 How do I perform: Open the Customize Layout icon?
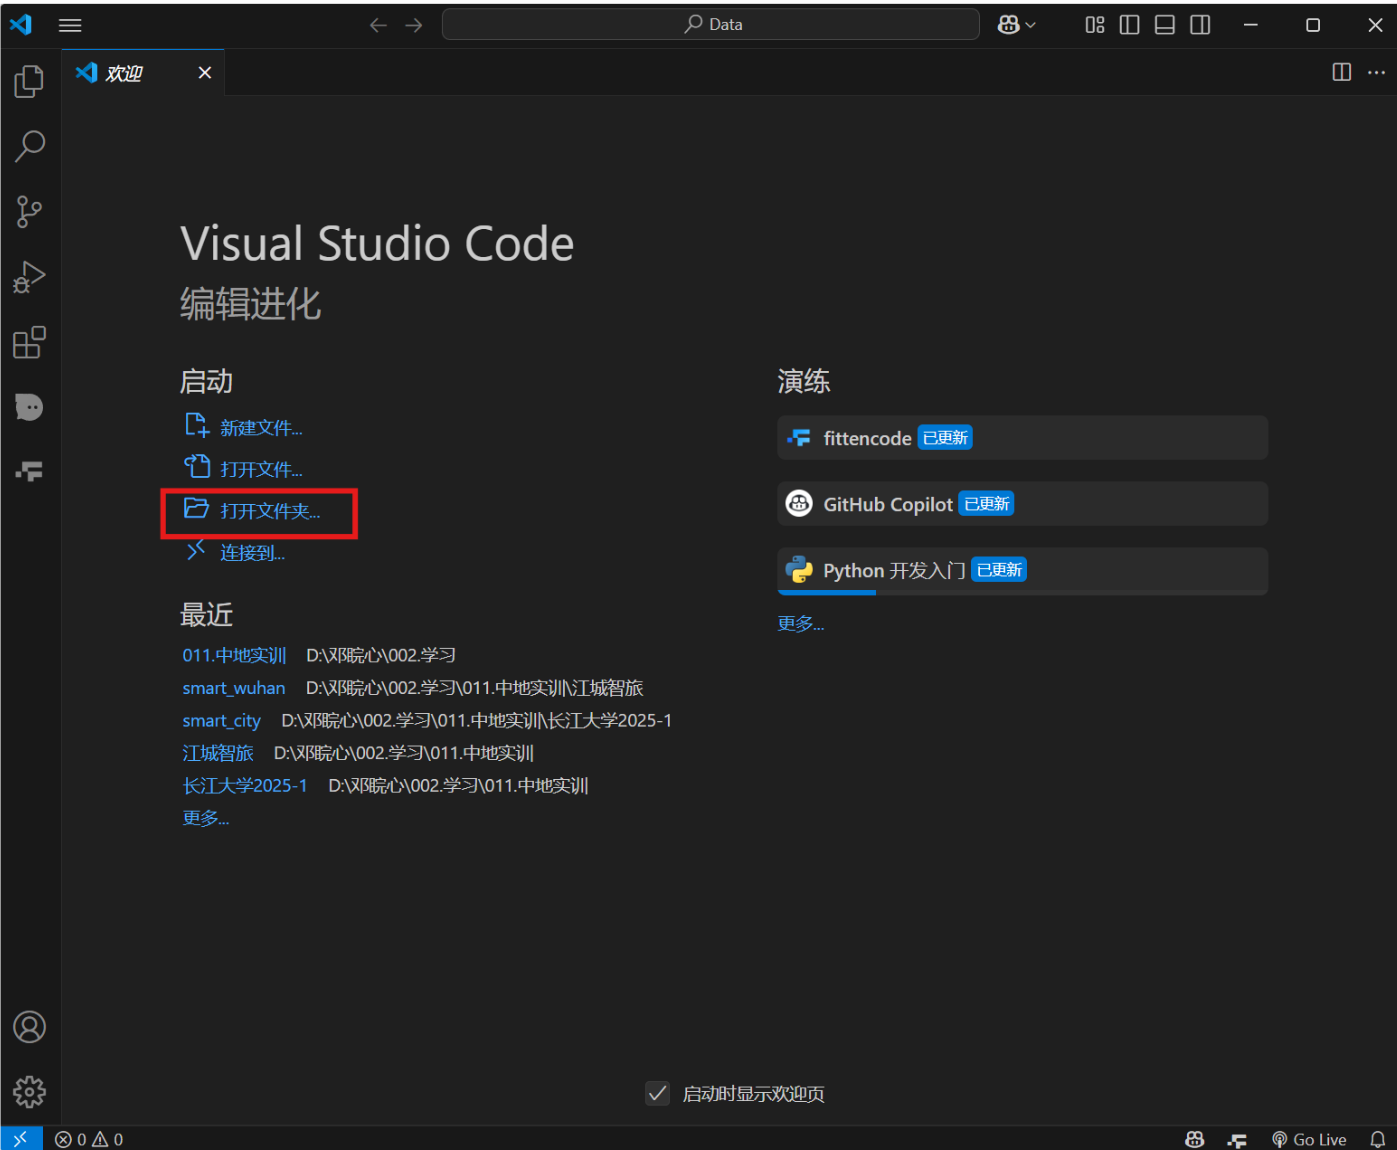click(1095, 25)
